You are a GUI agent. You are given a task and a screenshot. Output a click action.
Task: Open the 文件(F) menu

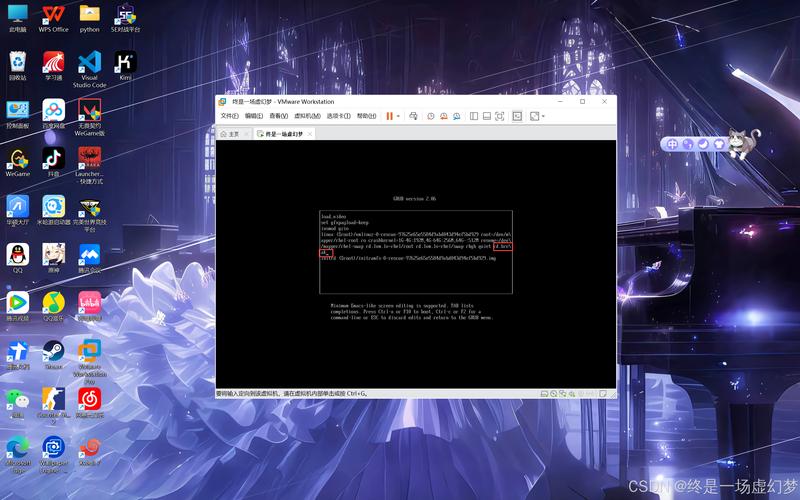point(229,116)
